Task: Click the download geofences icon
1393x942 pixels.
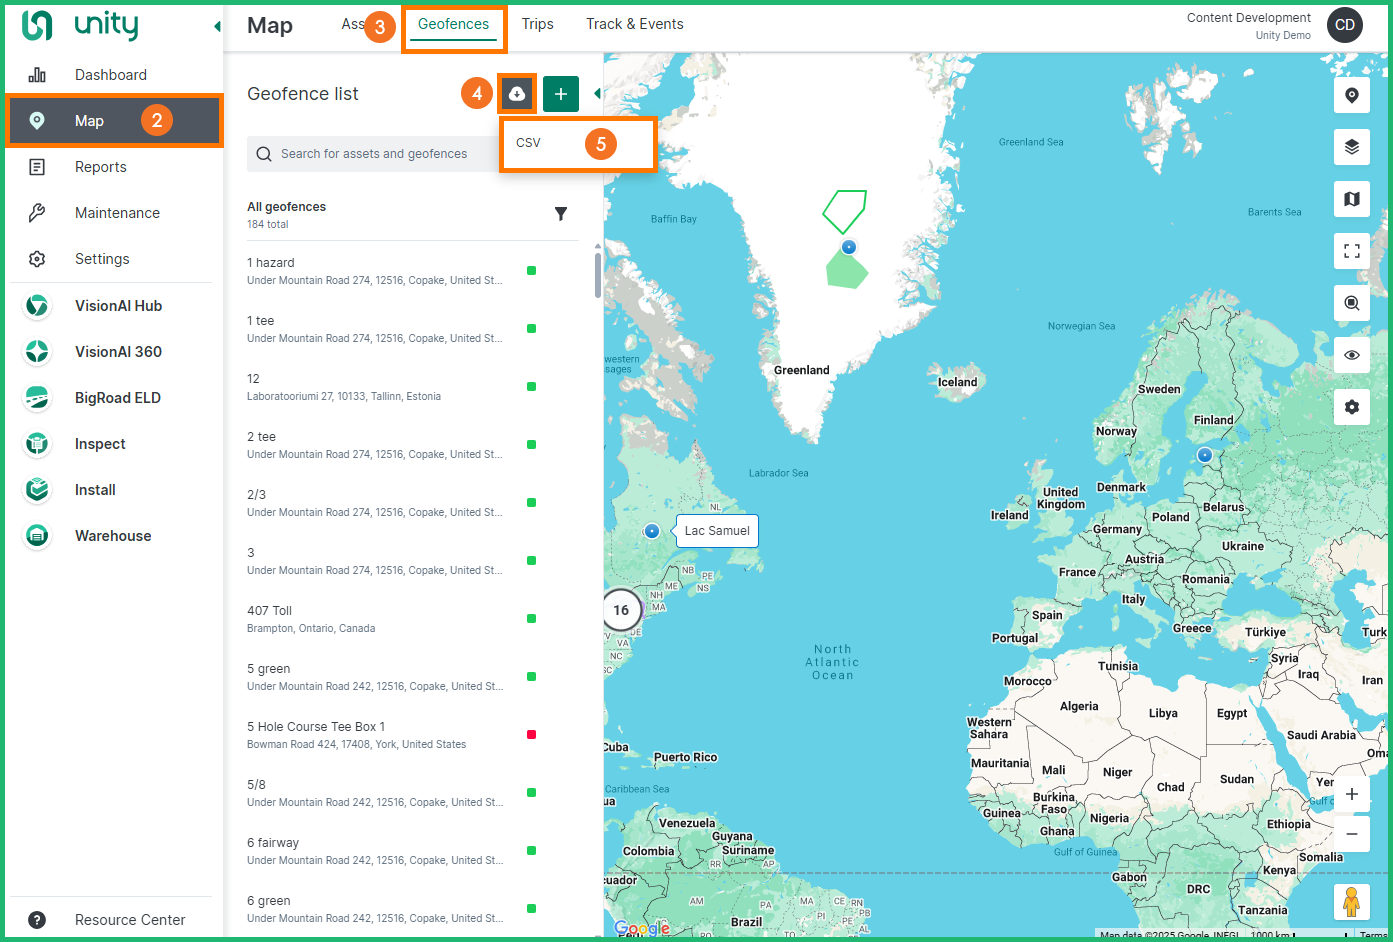Action: point(517,94)
